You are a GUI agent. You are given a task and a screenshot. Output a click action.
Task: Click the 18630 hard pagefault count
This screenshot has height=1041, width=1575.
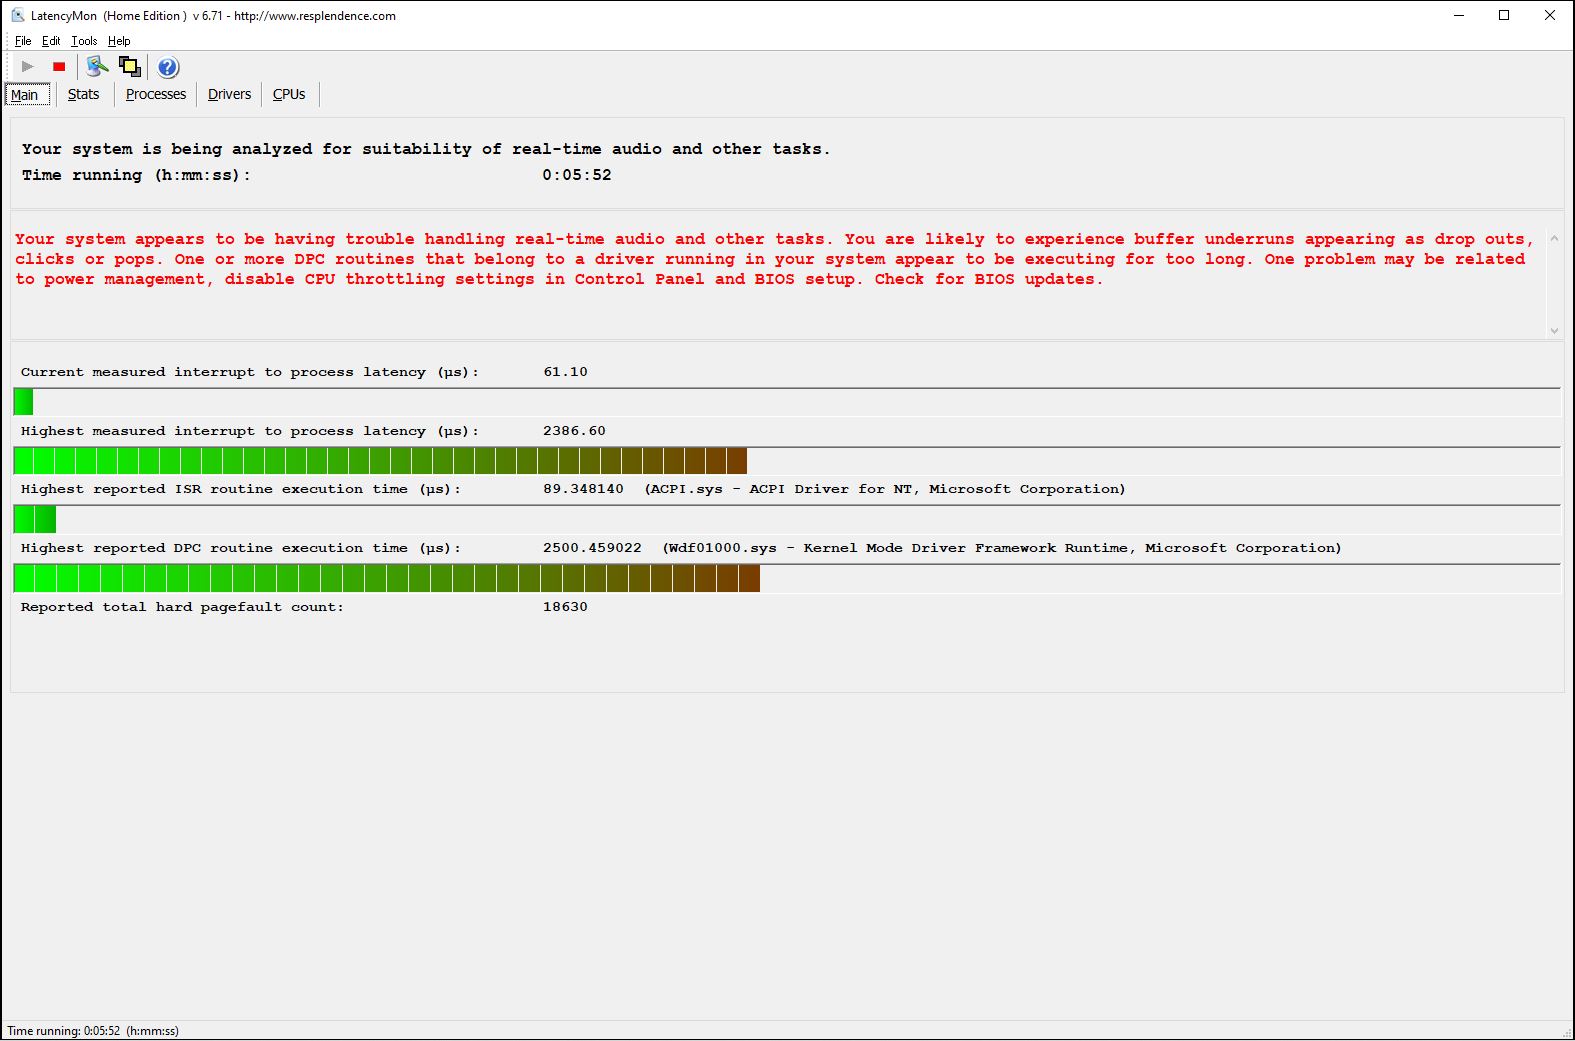tap(565, 607)
